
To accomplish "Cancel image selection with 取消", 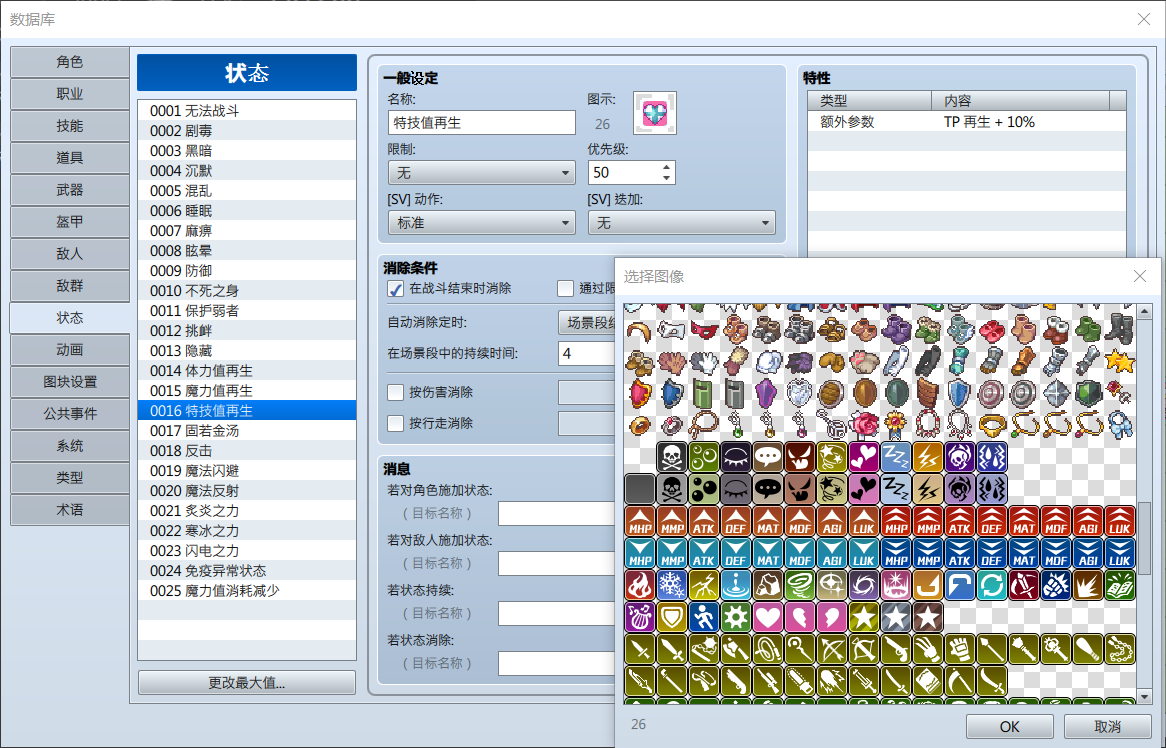I will (1107, 726).
